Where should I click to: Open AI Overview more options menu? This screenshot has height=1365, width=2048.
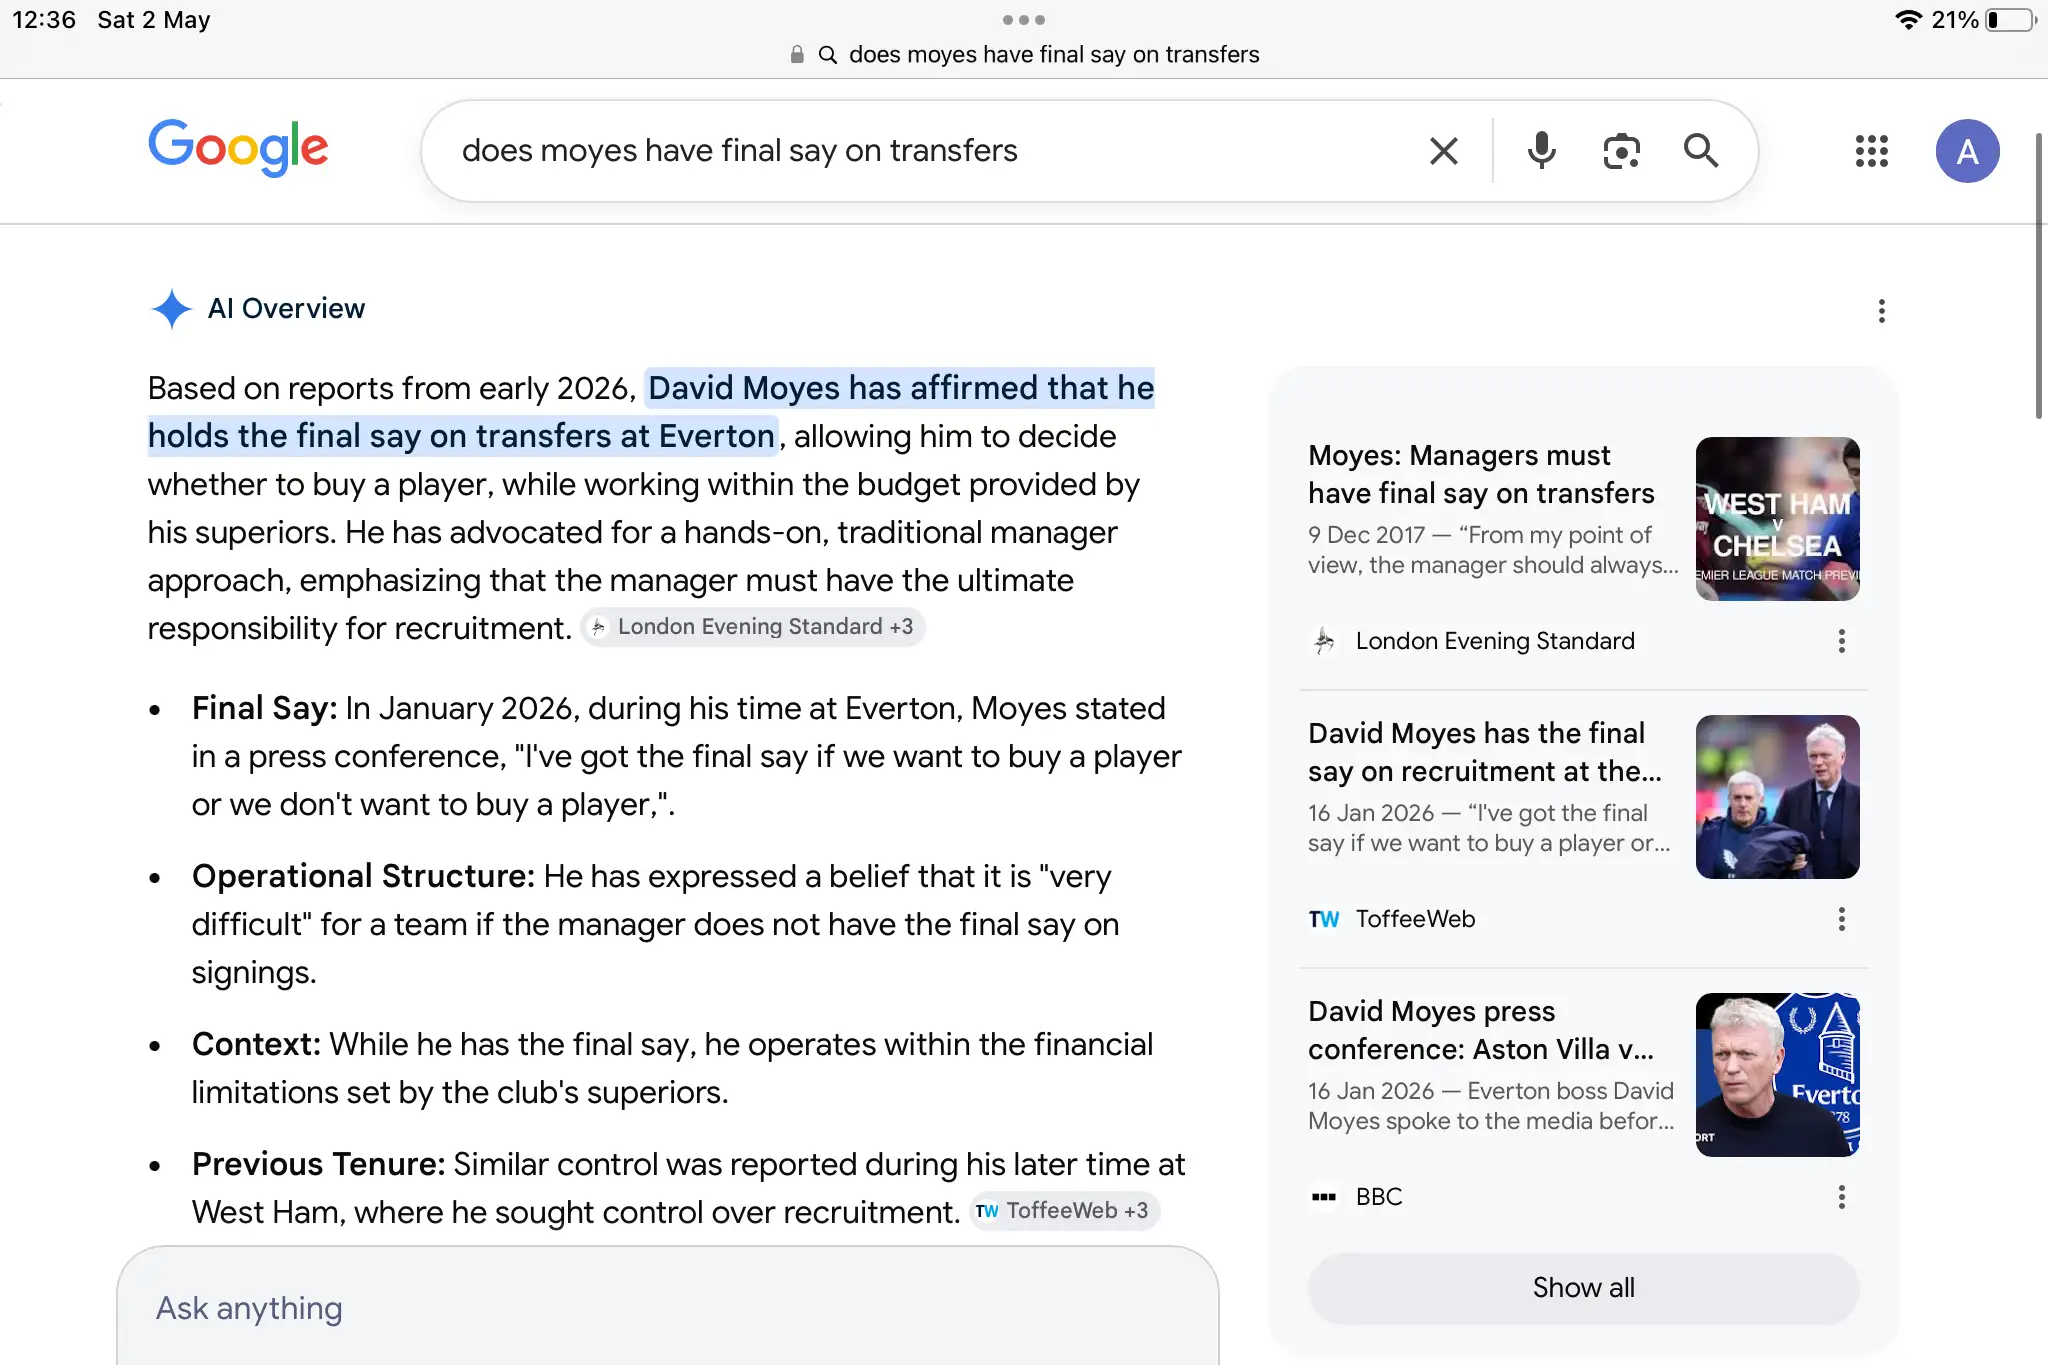pos(1881,311)
